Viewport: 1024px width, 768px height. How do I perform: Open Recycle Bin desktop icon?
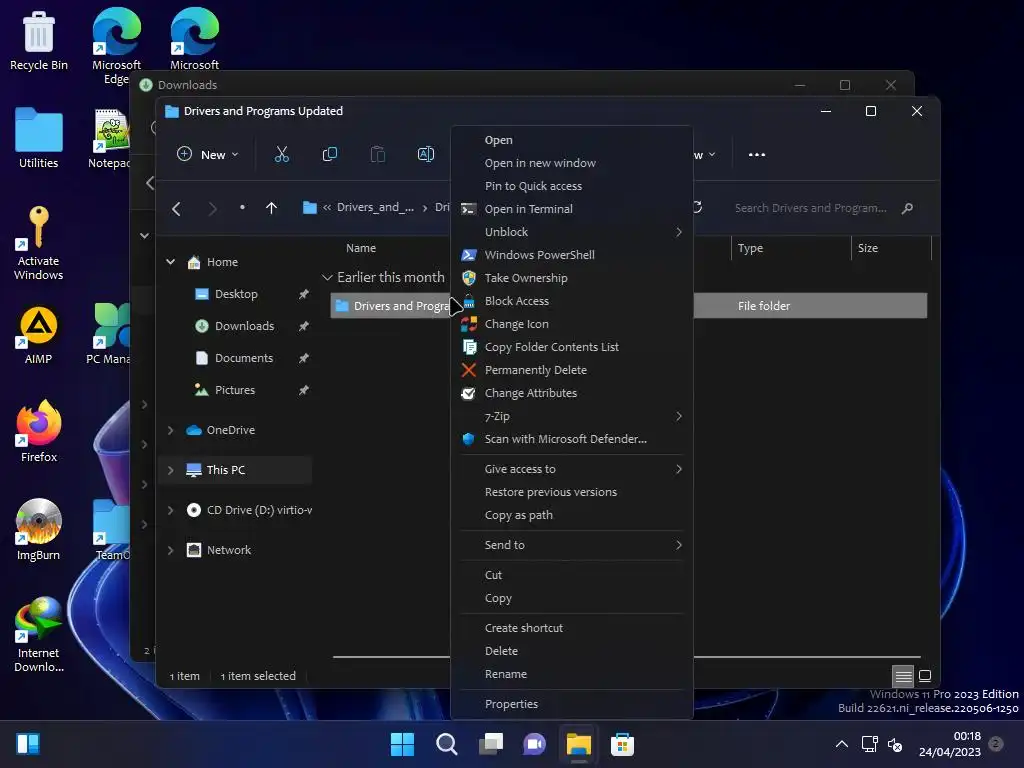coord(39,40)
